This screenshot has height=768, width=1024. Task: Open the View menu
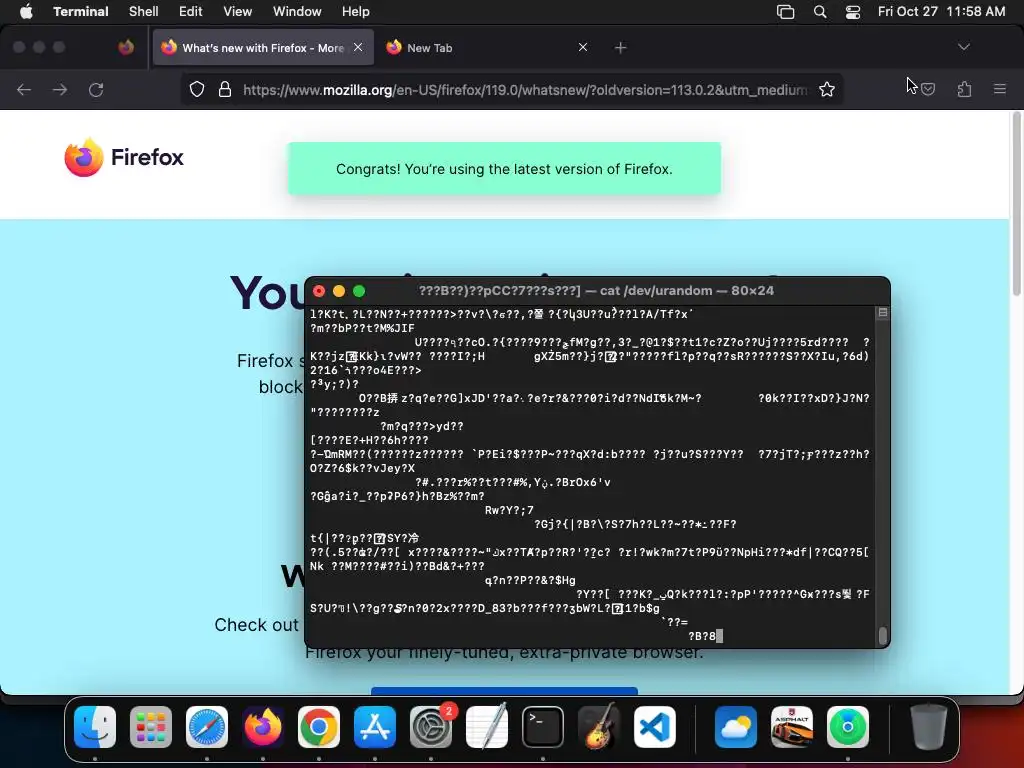(x=237, y=11)
